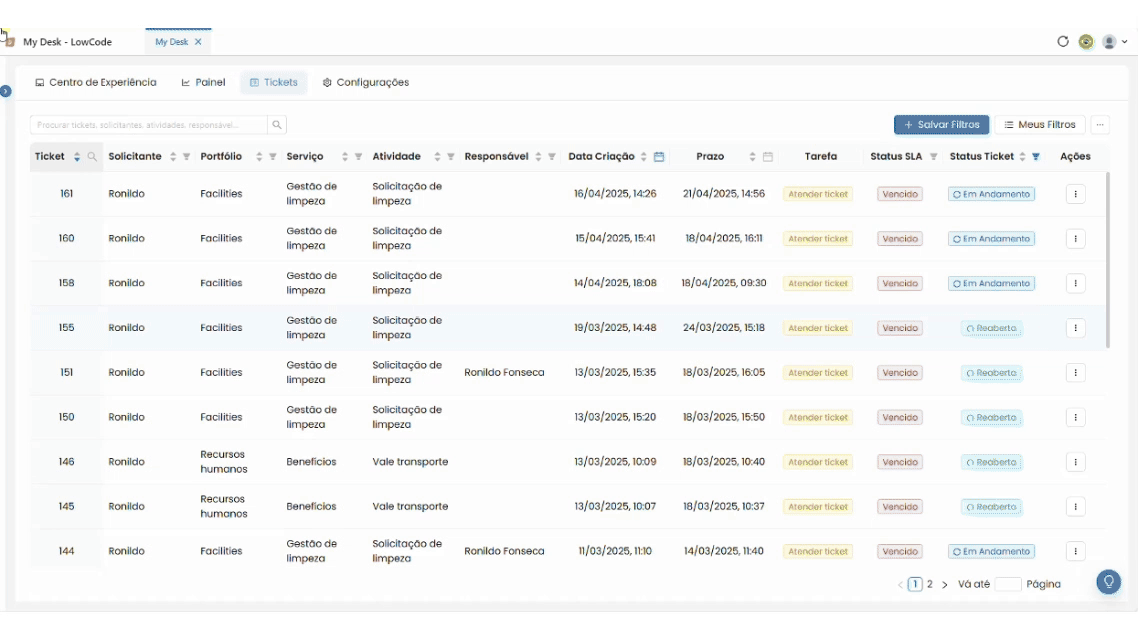
Task: Click the table's vertical scrollbar
Action: click(1108, 260)
